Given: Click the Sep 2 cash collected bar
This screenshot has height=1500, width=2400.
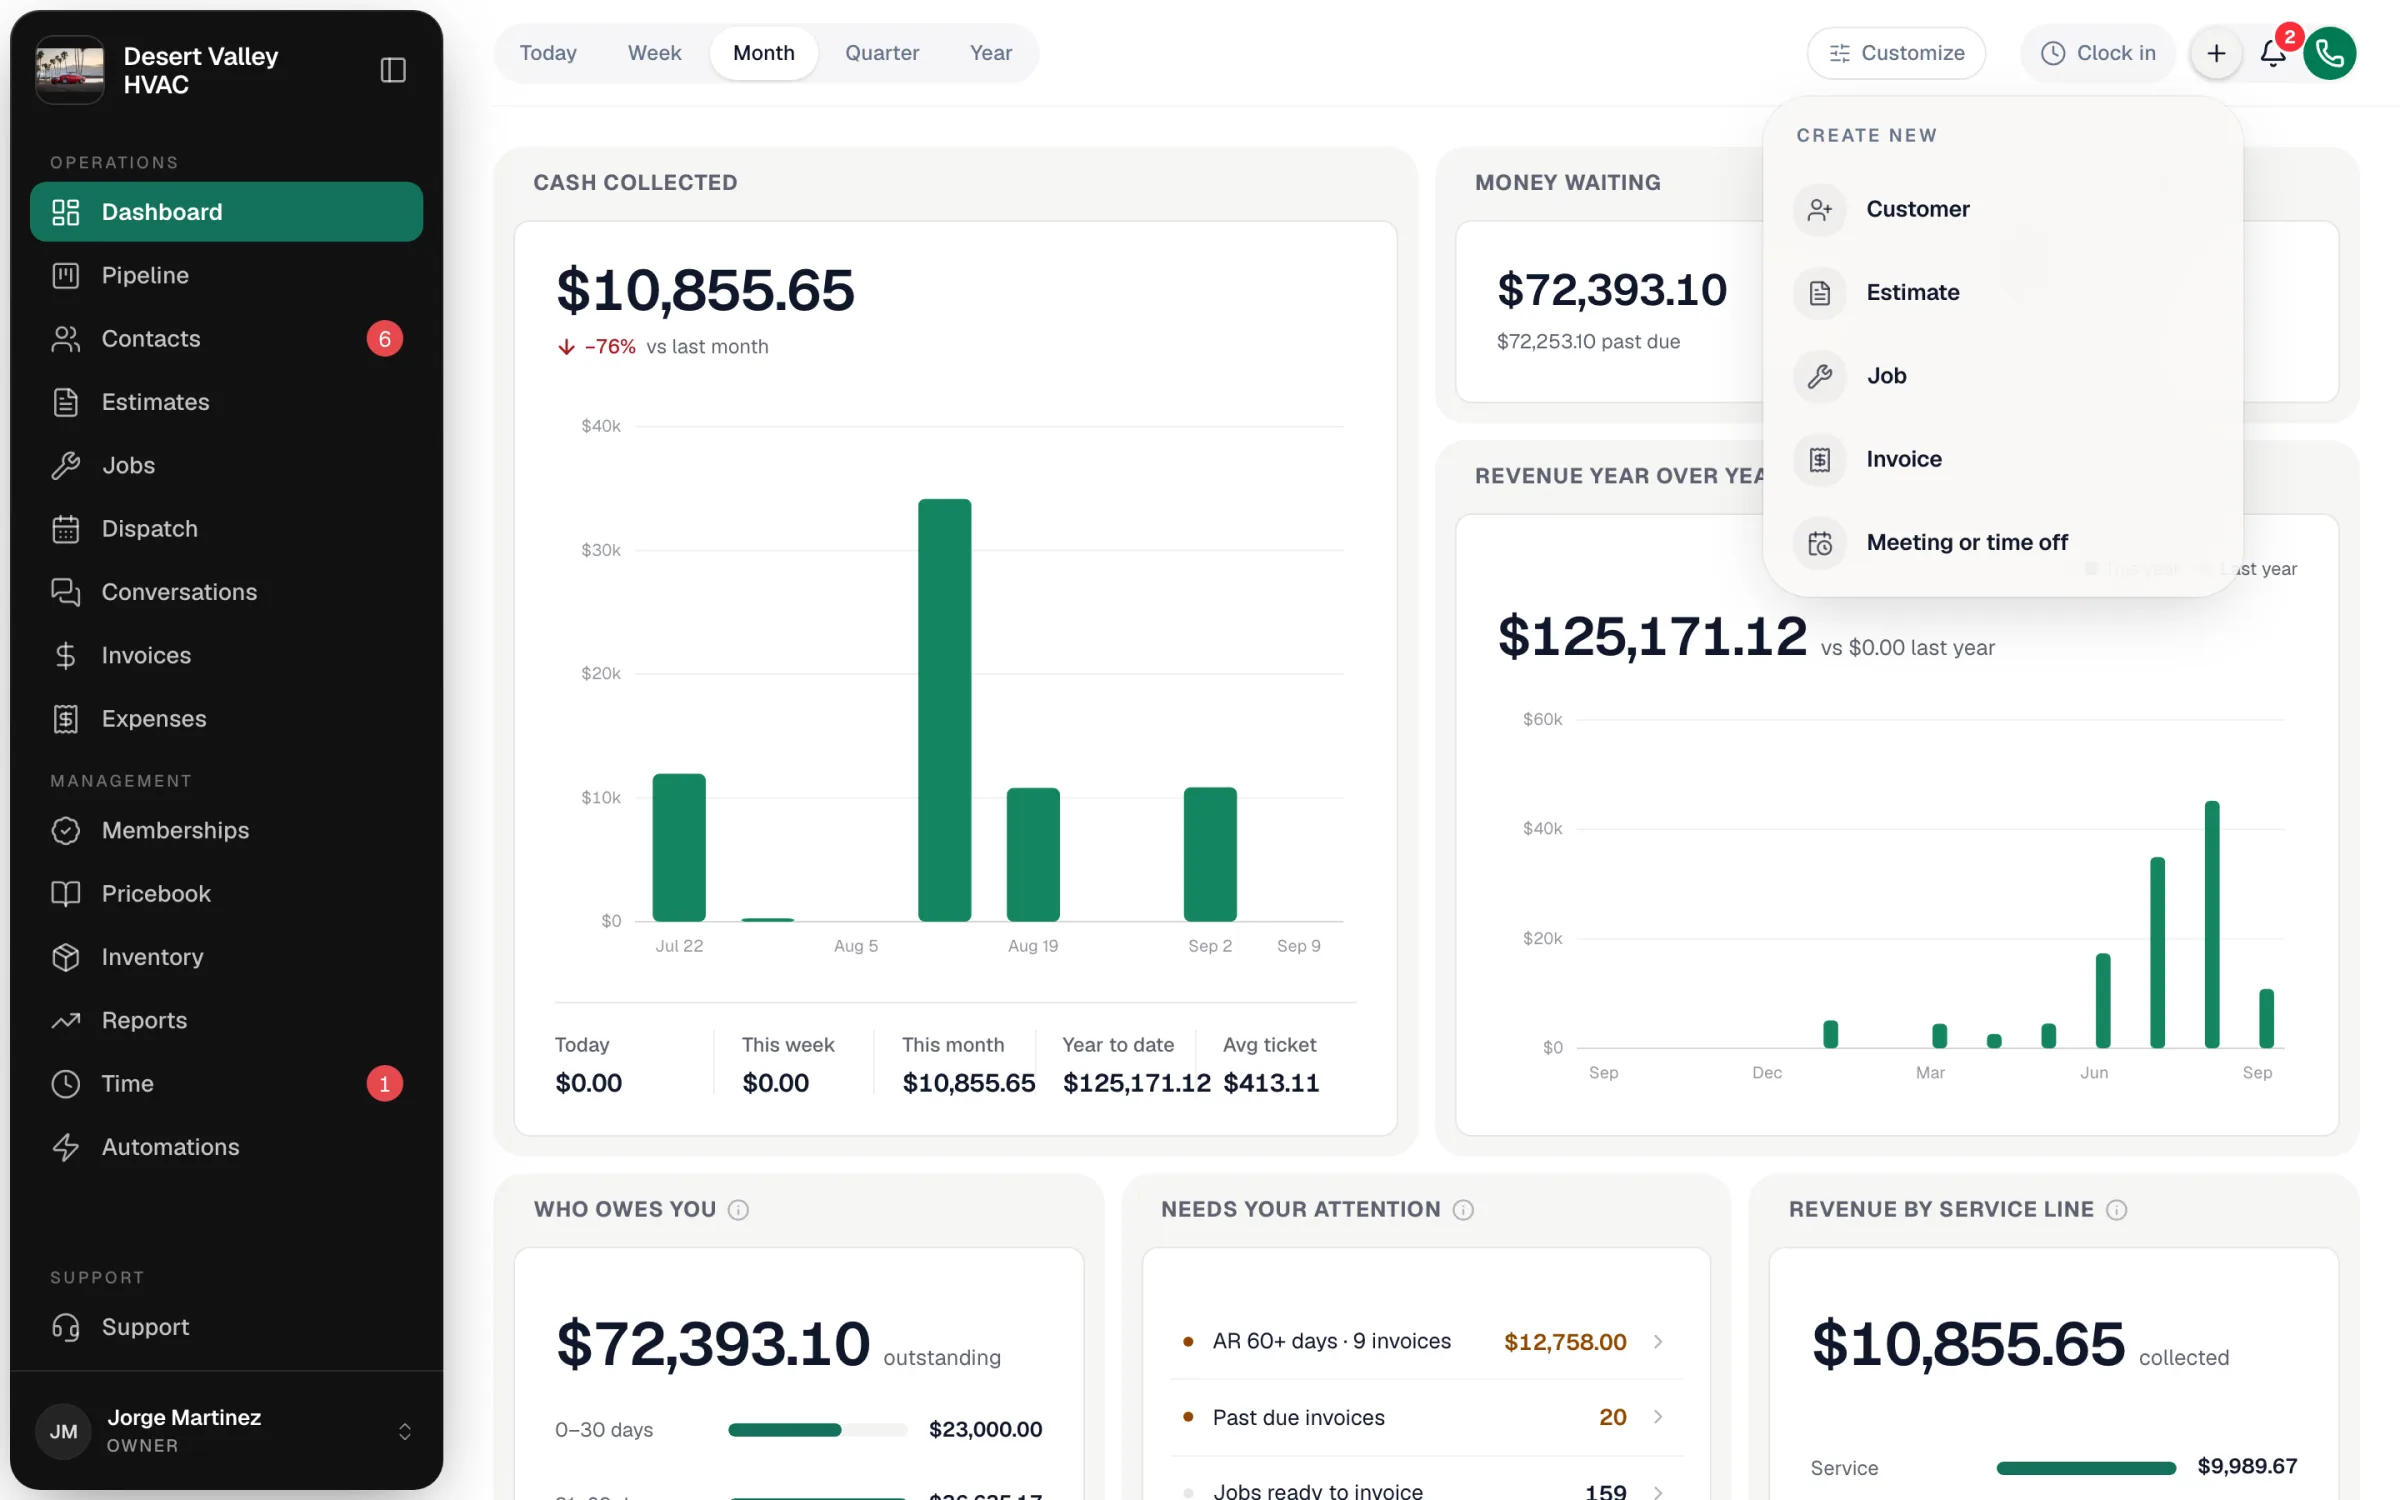Looking at the screenshot, I should 1210,854.
